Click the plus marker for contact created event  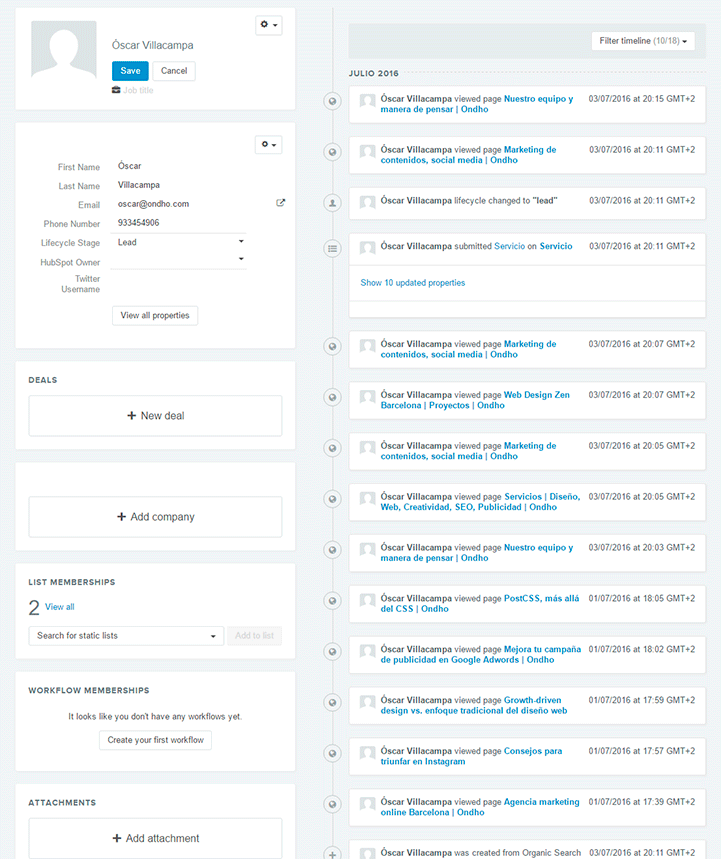click(x=333, y=854)
